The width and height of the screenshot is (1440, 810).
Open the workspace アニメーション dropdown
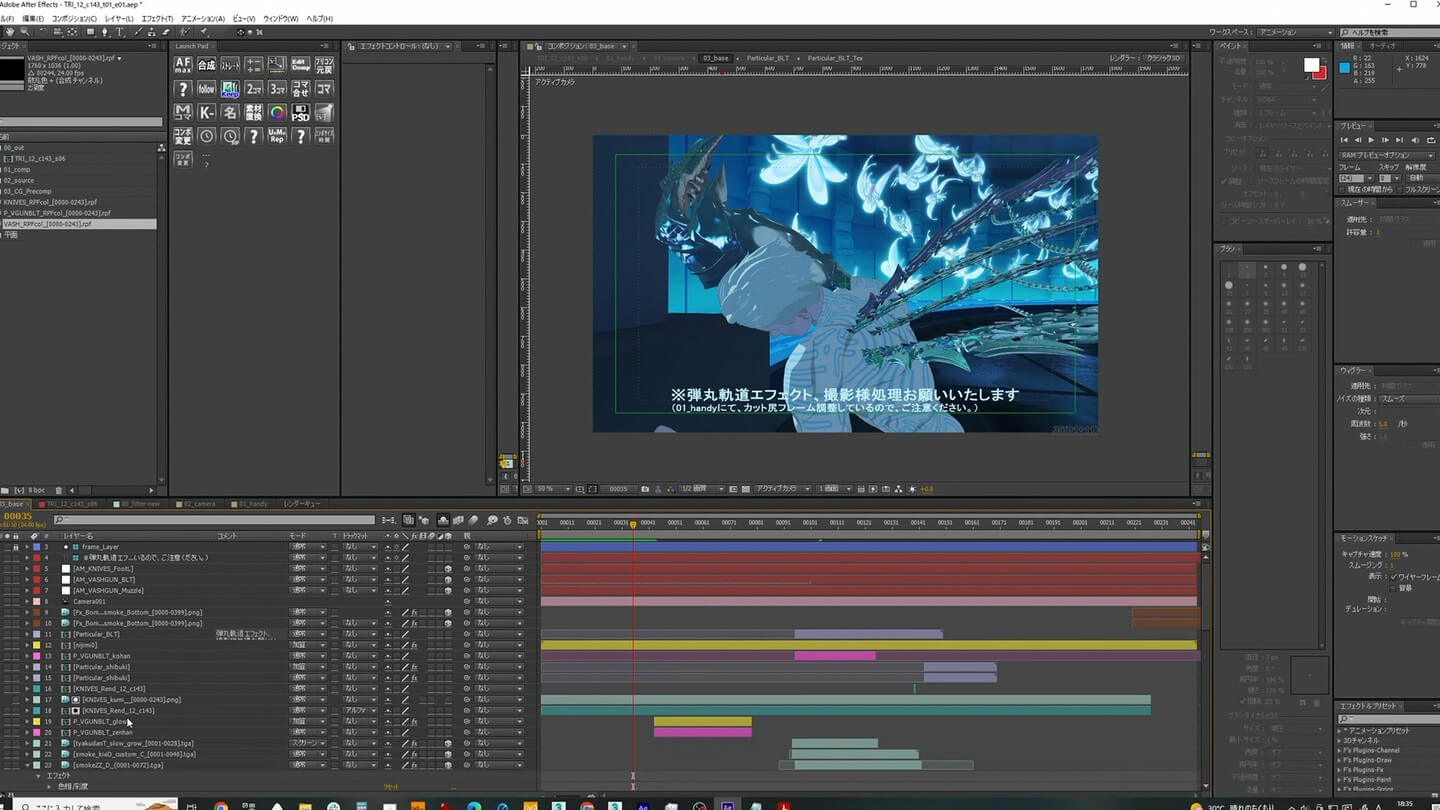coord(1295,32)
